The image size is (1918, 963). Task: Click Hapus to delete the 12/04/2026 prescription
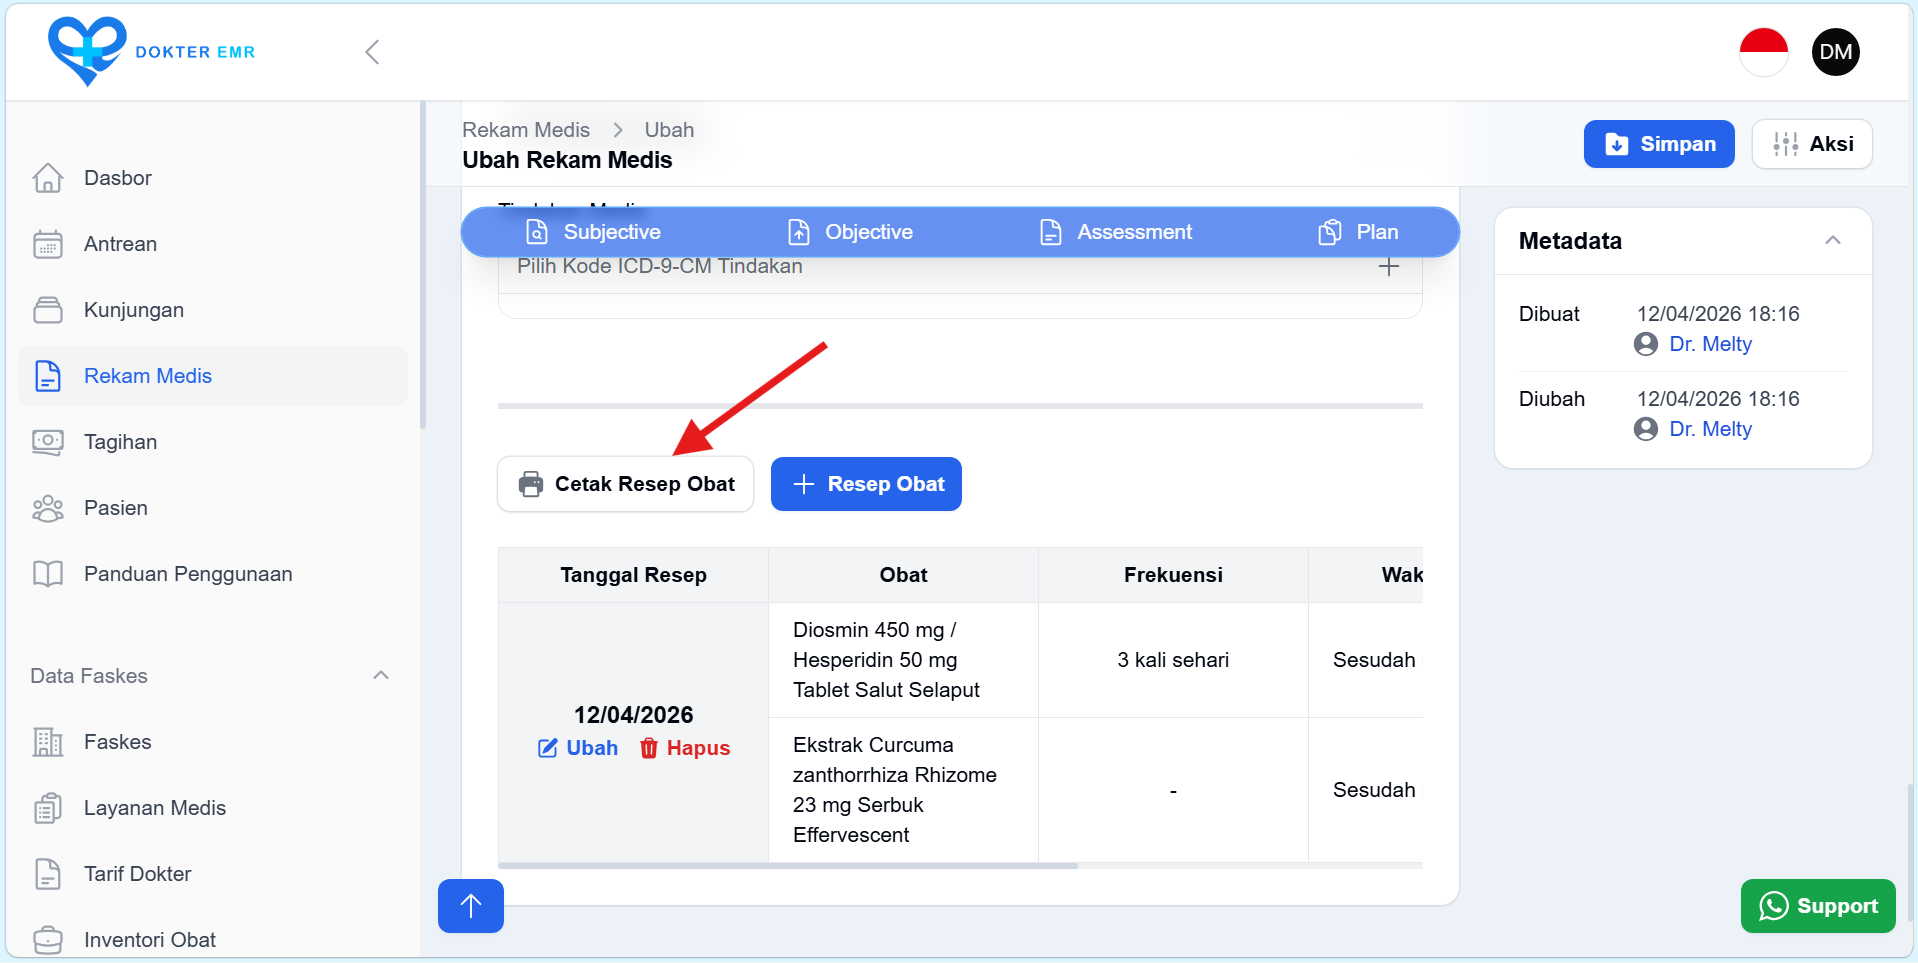point(685,748)
